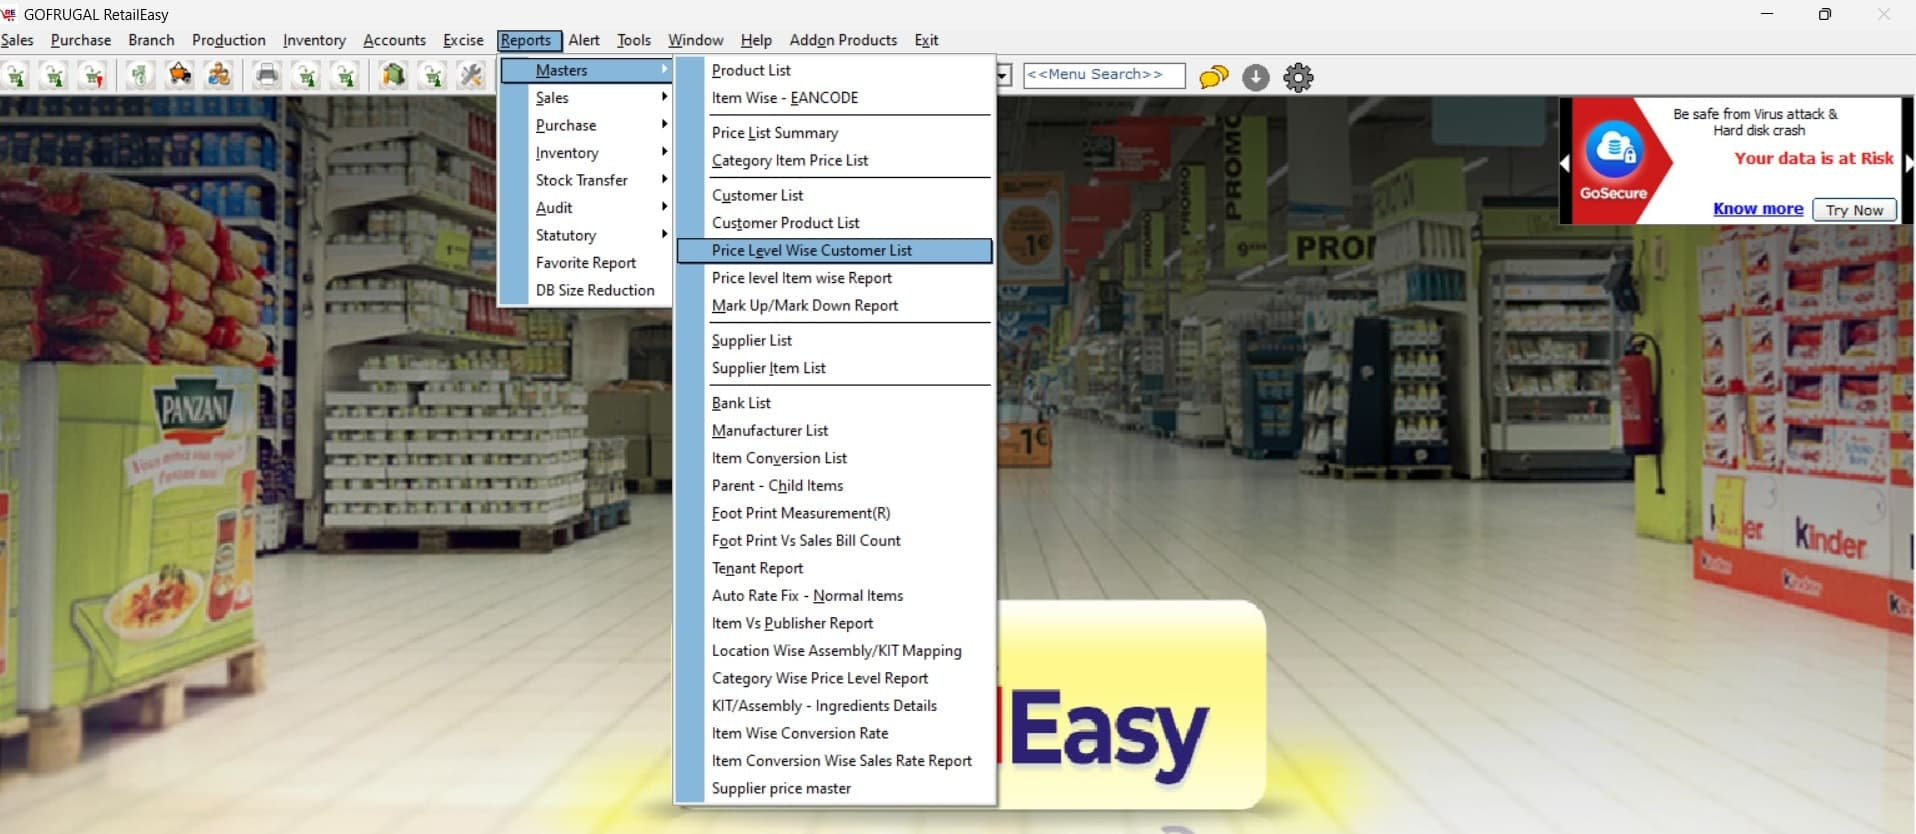Image resolution: width=1916 pixels, height=834 pixels.
Task: Open the Bank List report
Action: click(x=834, y=403)
